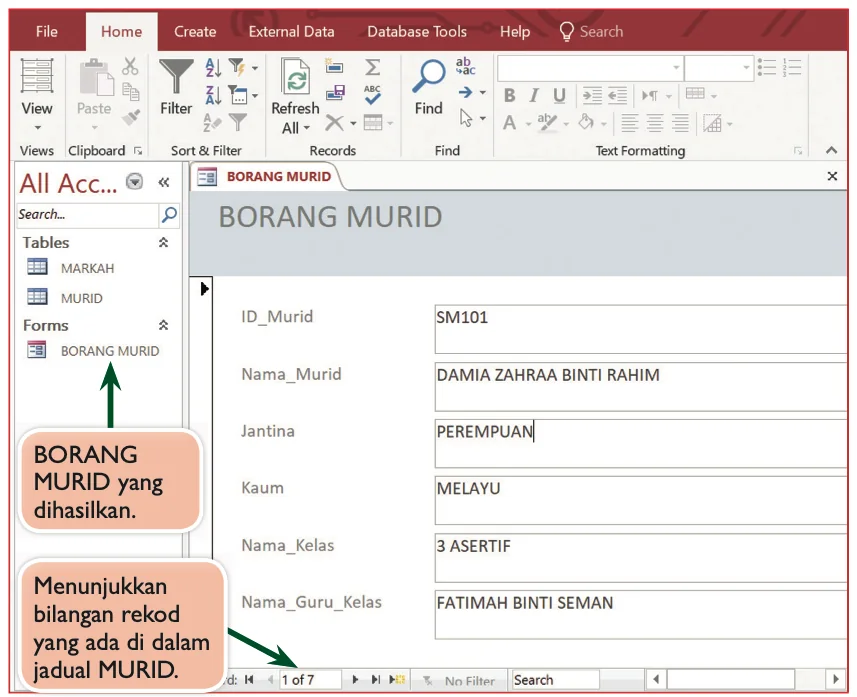
Task: Open the All Access Objects menu arrow
Action: coord(134,181)
